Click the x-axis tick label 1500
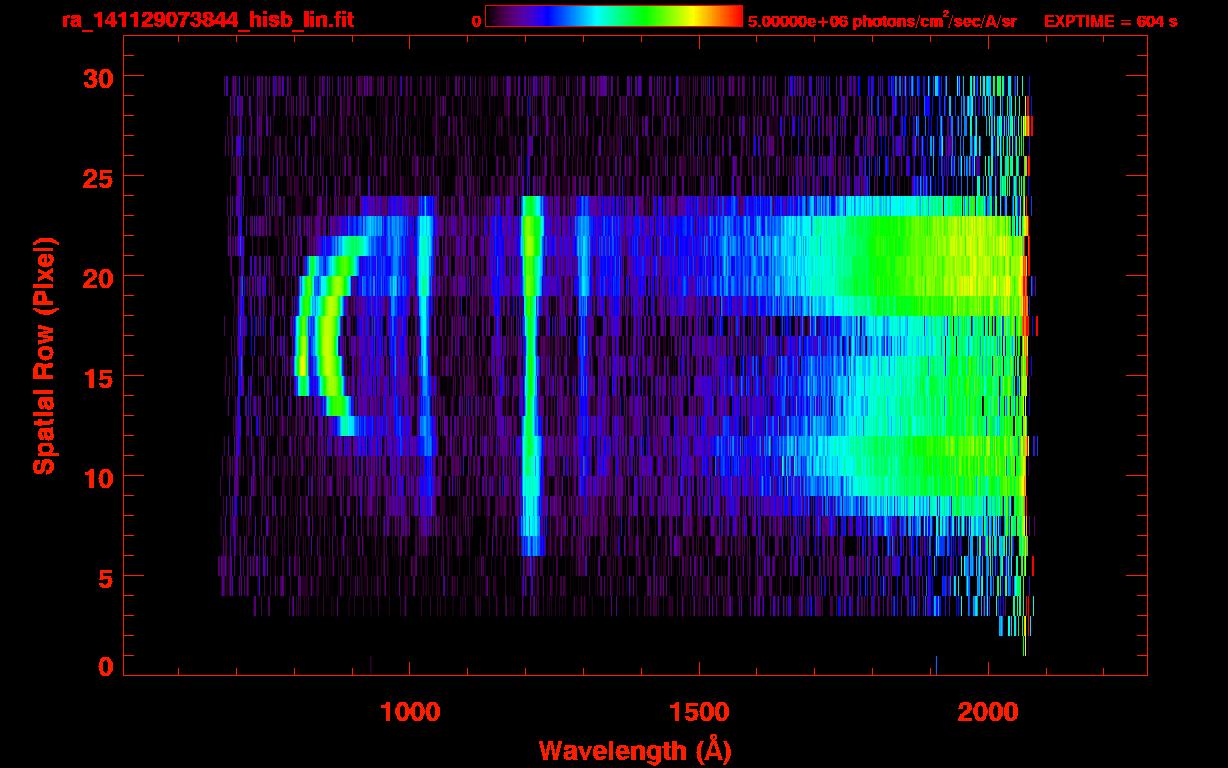Viewport: 1228px width, 768px height. coord(699,712)
